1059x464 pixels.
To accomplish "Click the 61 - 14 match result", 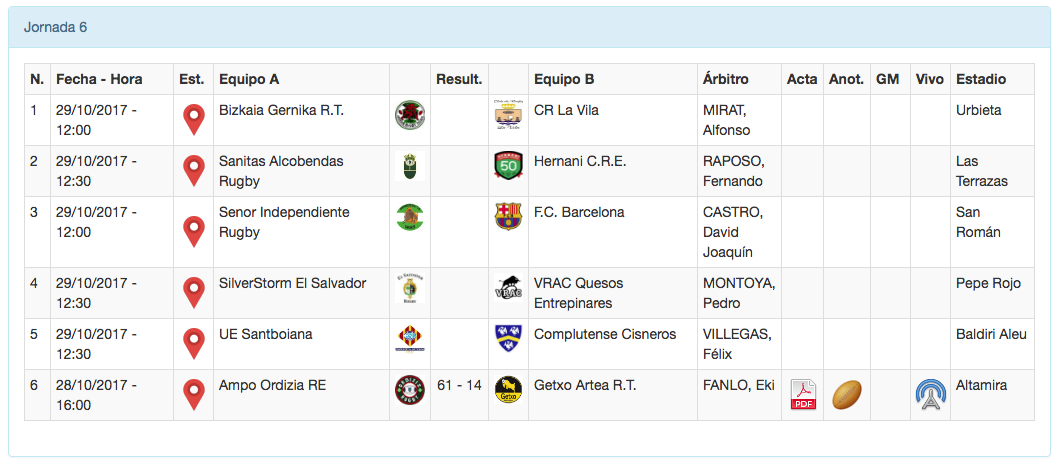I will 459,385.
